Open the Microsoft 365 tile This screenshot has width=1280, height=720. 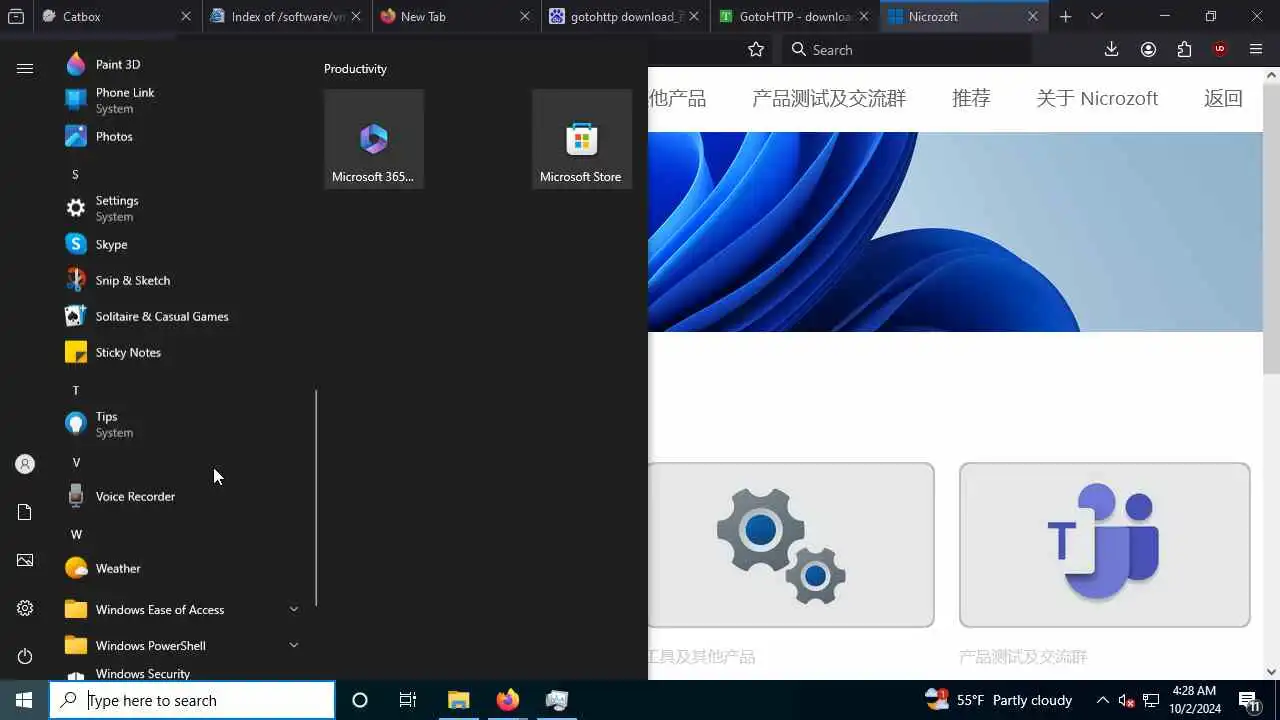[x=374, y=139]
